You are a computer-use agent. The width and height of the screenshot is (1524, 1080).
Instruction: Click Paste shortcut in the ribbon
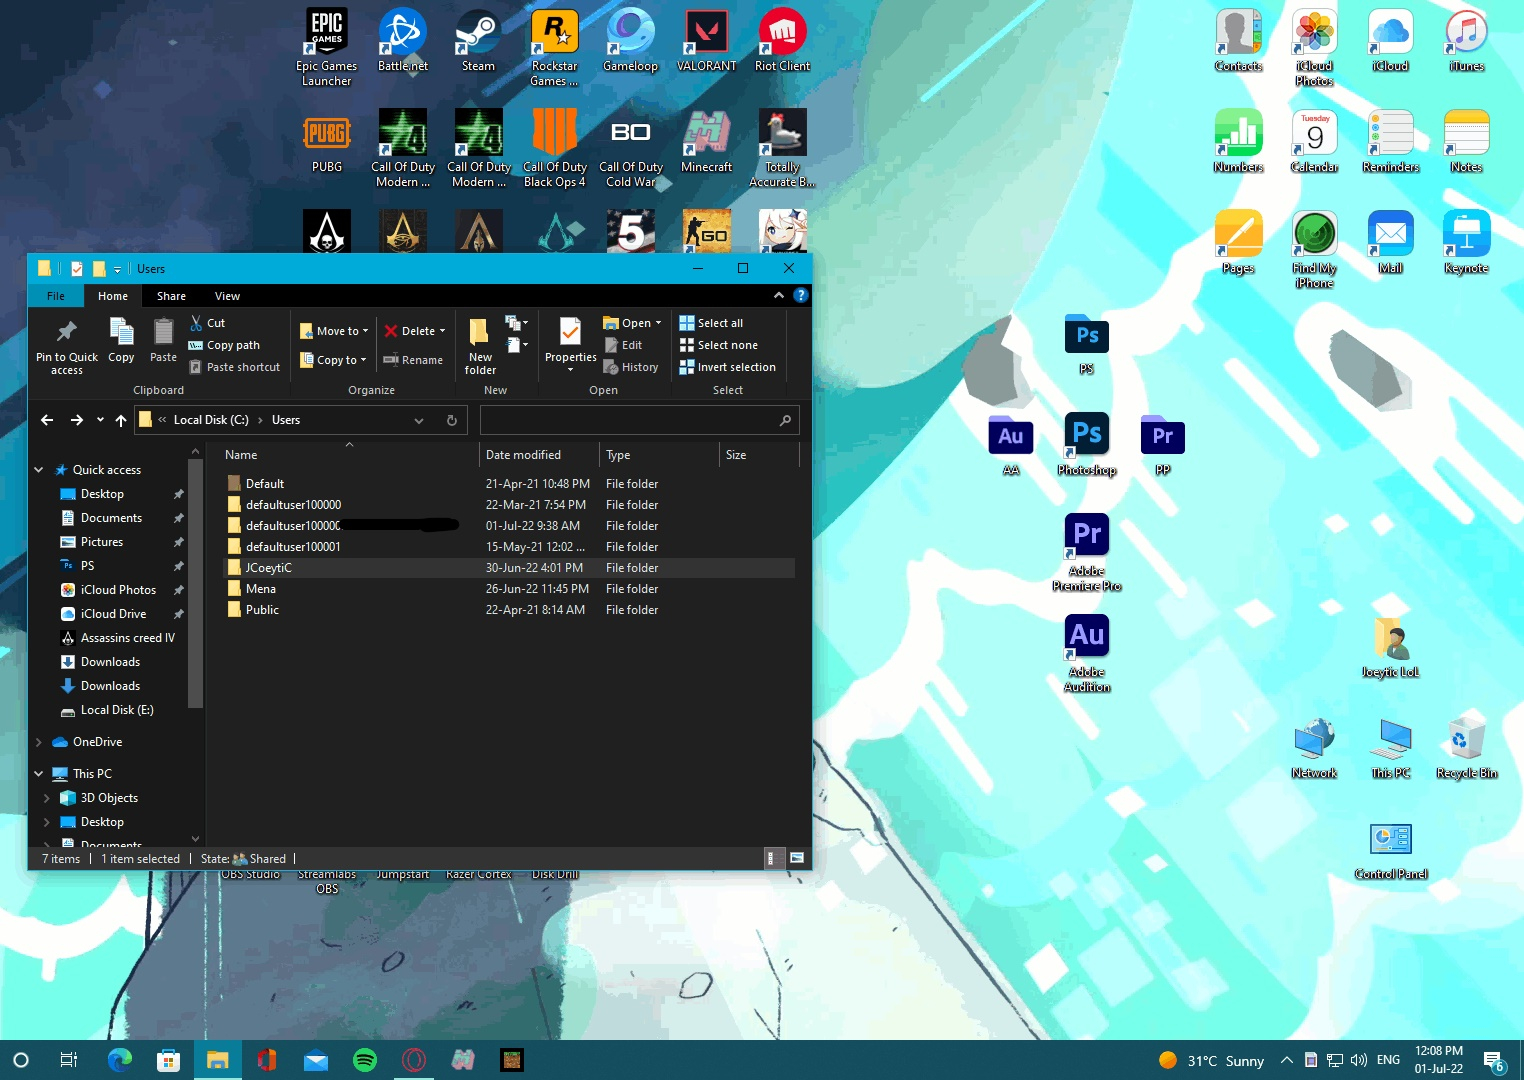click(x=234, y=367)
